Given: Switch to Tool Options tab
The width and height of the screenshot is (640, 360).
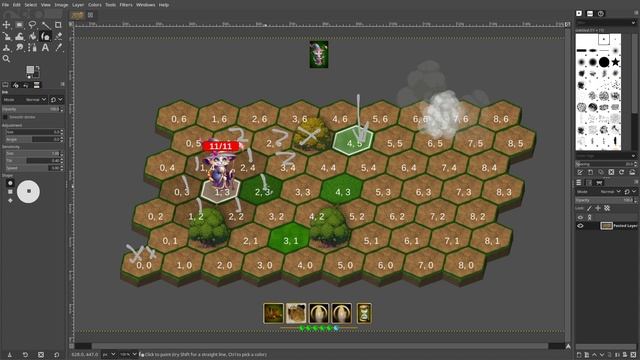Looking at the screenshot, I should 5,85.
